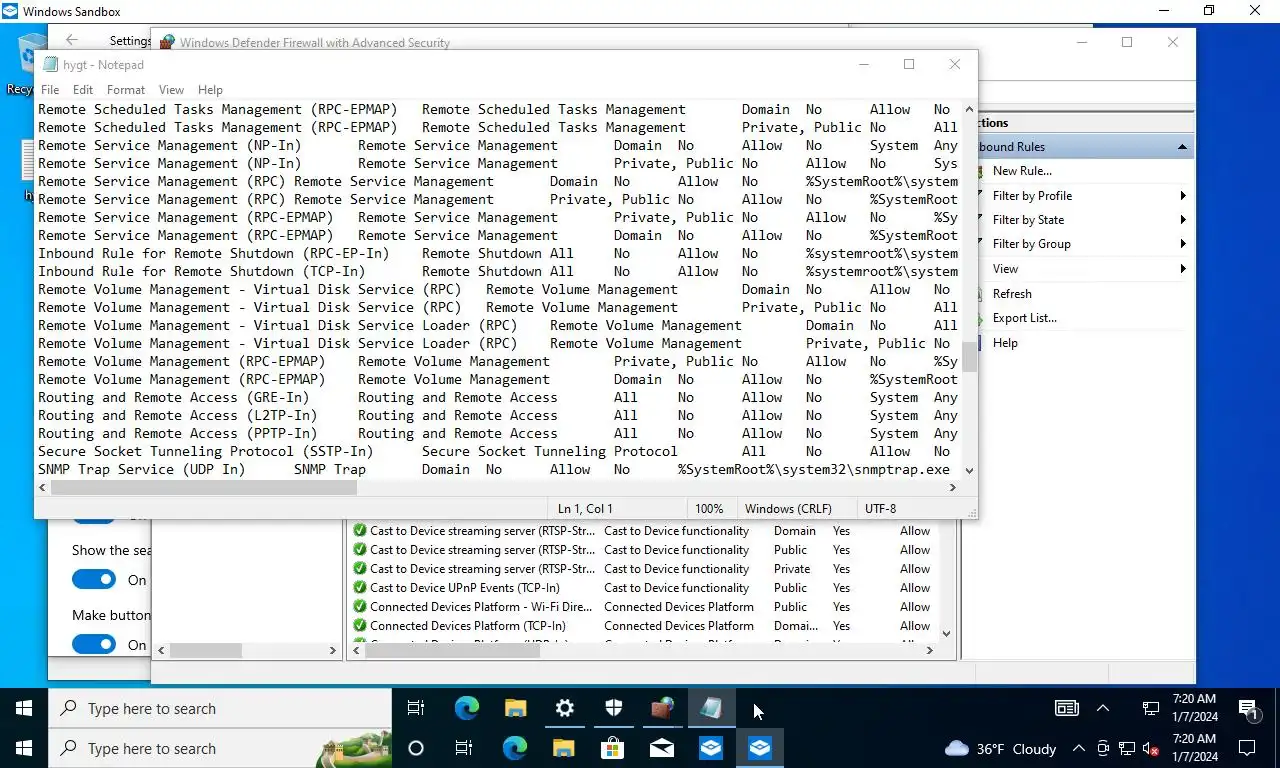Image resolution: width=1280 pixels, height=768 pixels.
Task: Collapse the Inbound Rules actions section
Action: click(x=1182, y=147)
